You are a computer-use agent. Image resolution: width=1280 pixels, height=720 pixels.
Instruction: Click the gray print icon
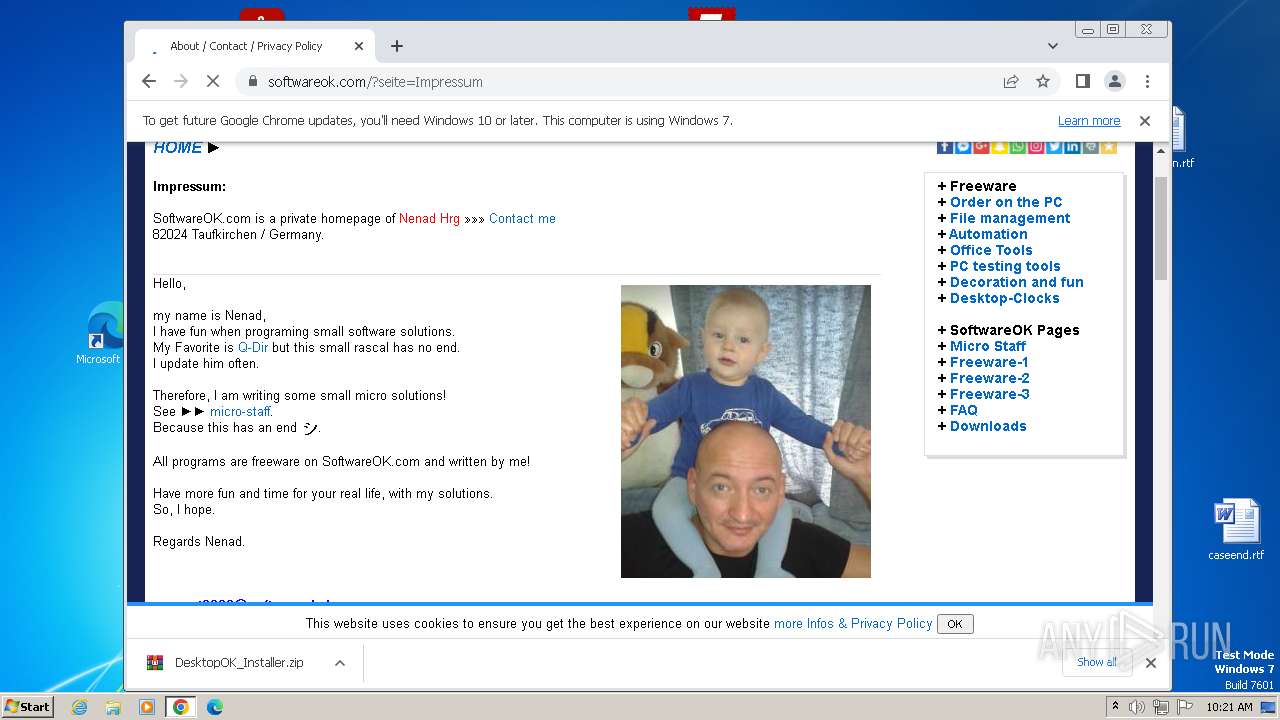[1091, 147]
